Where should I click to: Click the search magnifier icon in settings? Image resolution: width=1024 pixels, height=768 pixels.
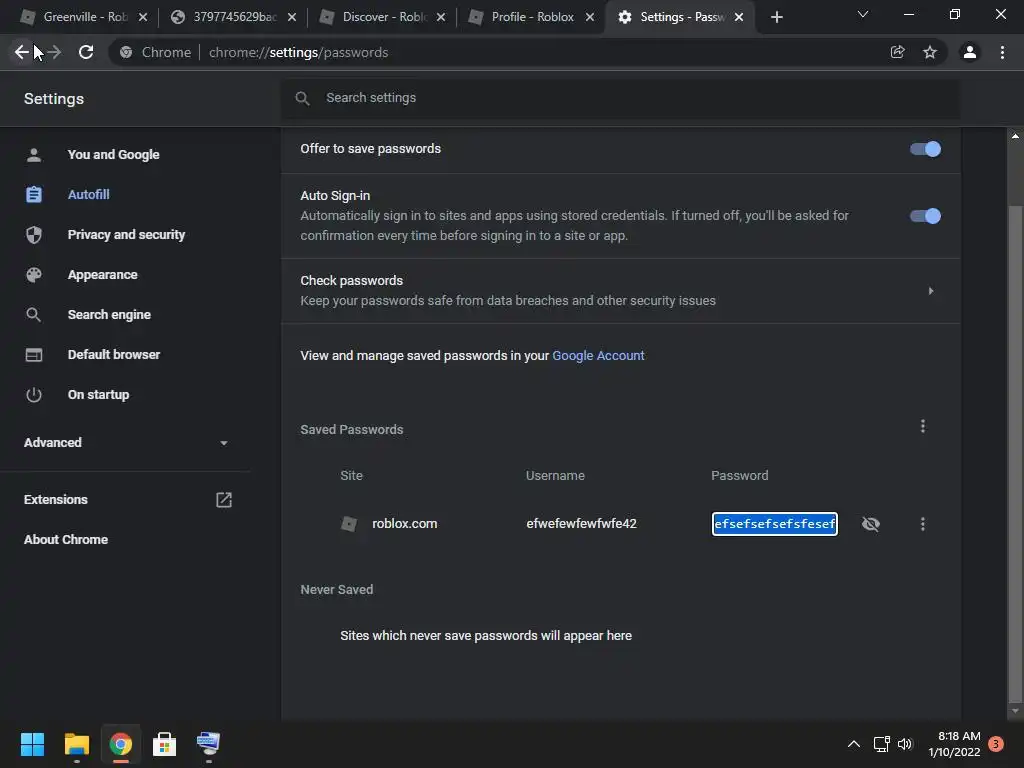pyautogui.click(x=302, y=98)
